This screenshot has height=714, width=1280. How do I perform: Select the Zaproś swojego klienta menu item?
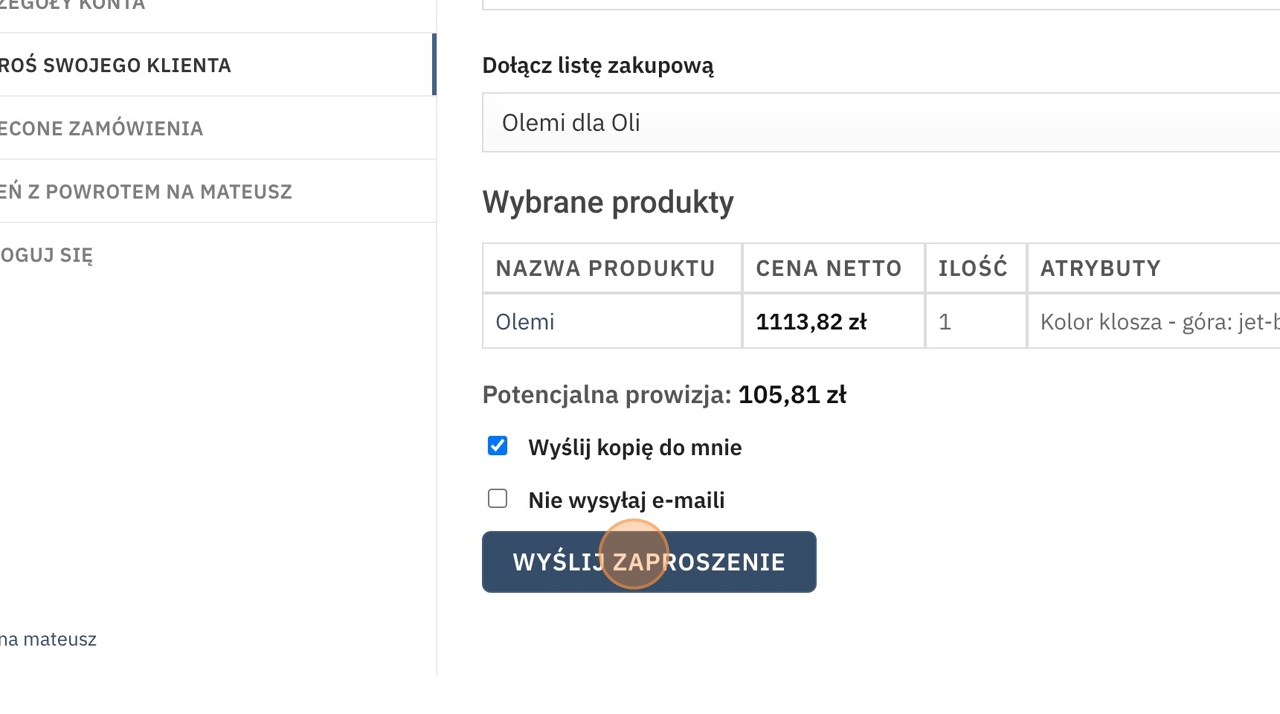(115, 65)
